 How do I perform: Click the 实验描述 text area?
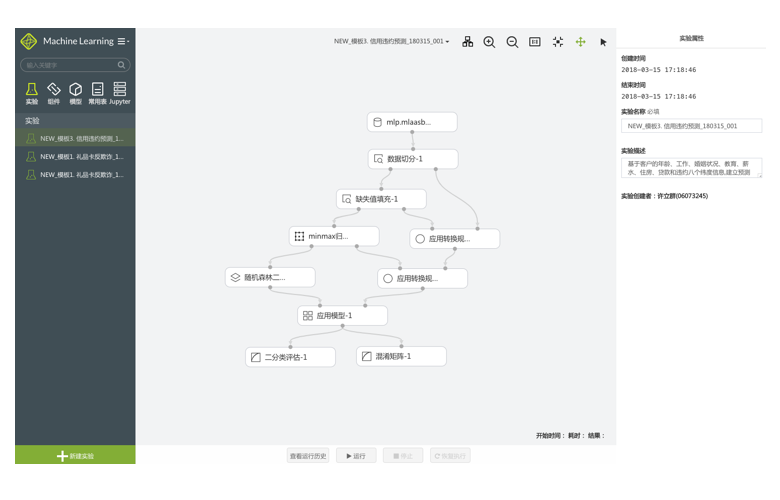click(x=691, y=168)
